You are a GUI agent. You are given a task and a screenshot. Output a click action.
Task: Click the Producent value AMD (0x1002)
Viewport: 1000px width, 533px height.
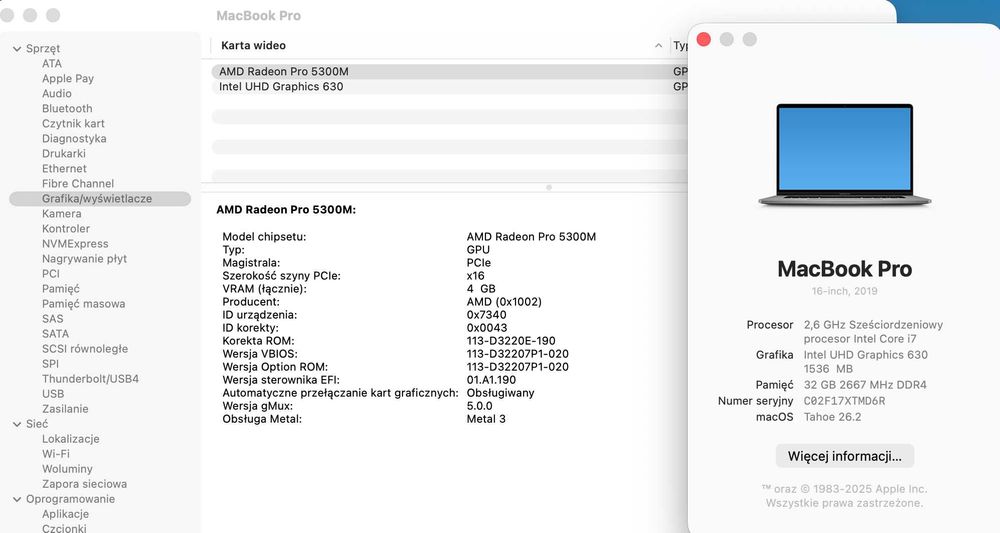[504, 302]
